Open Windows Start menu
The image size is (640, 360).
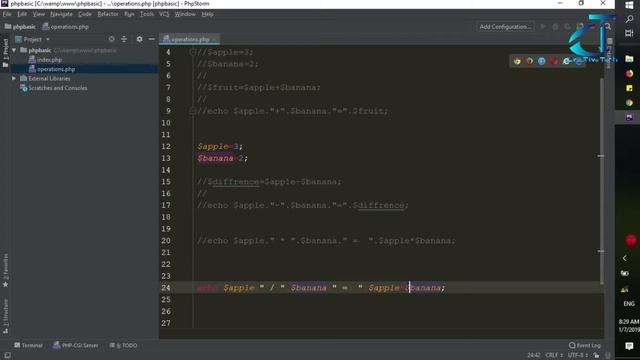pyautogui.click(x=629, y=5)
